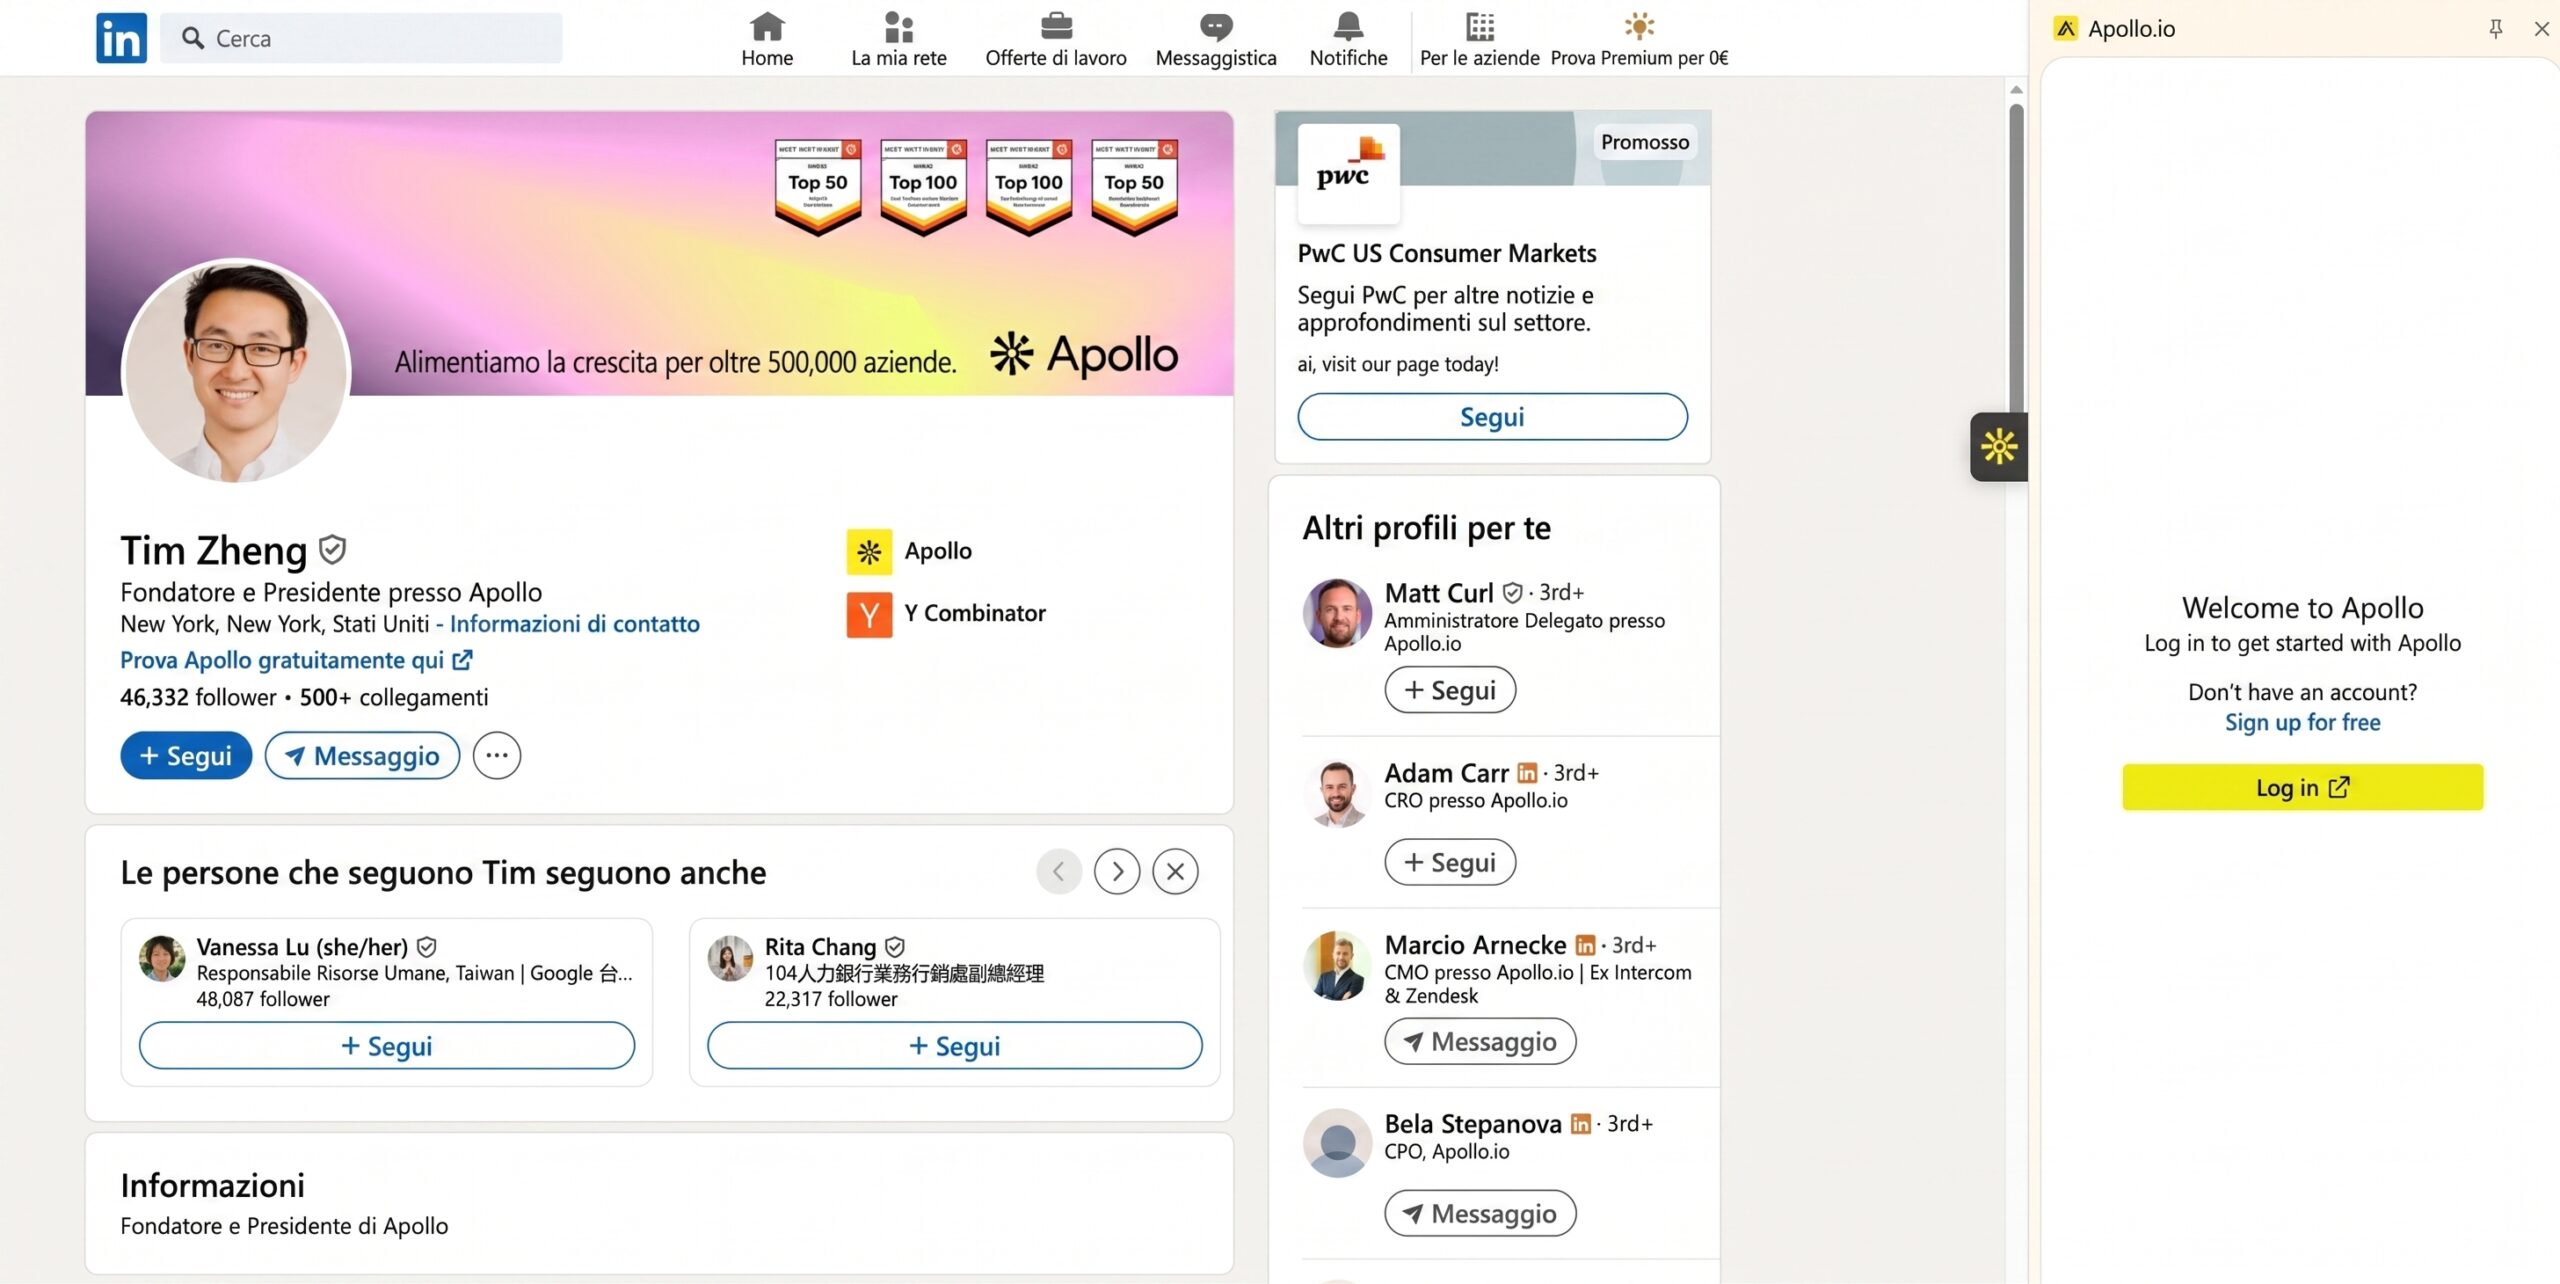Open Offerte di lavoro section
The height and width of the screenshot is (1284, 2560).
click(x=1055, y=39)
